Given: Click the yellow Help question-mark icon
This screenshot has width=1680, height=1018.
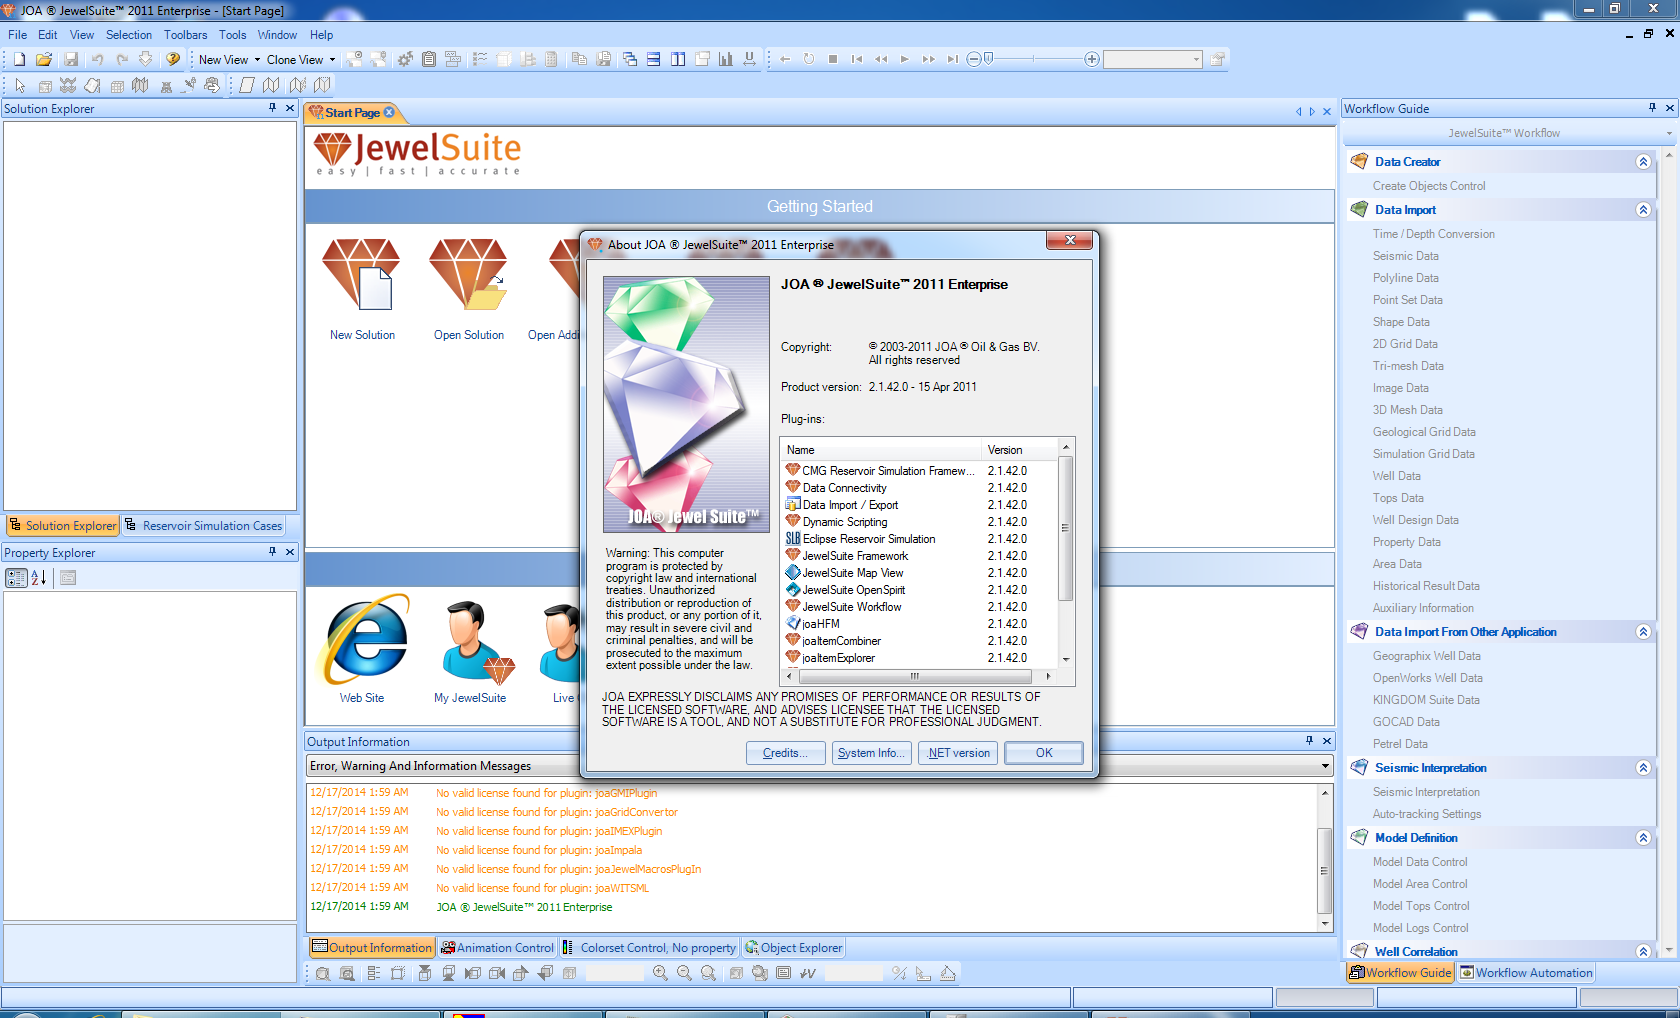Looking at the screenshot, I should (x=173, y=60).
